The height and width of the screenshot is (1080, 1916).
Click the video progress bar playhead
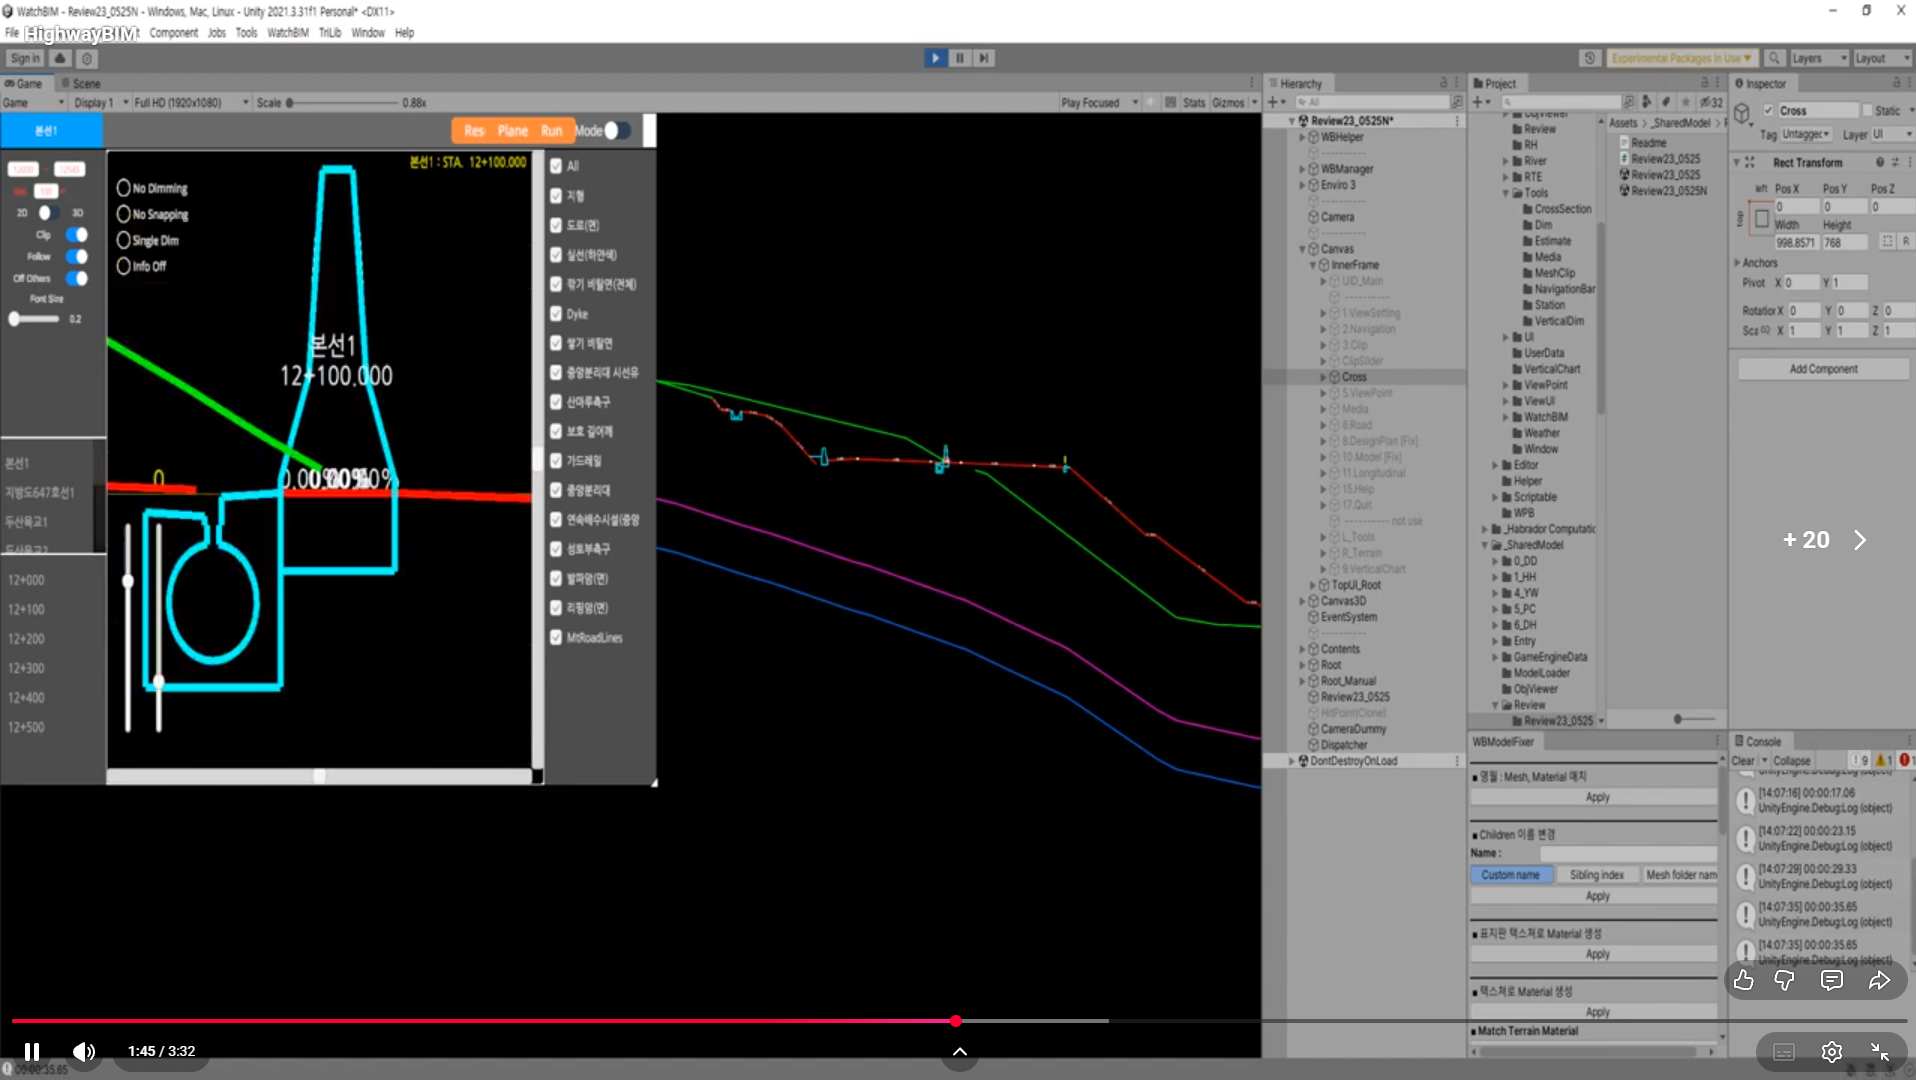pyautogui.click(x=956, y=1021)
